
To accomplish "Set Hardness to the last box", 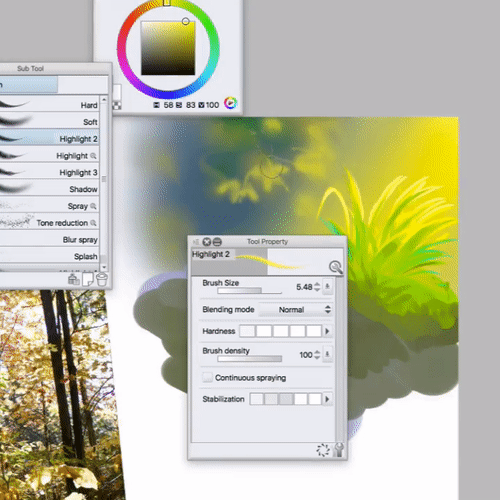I will pos(314,331).
